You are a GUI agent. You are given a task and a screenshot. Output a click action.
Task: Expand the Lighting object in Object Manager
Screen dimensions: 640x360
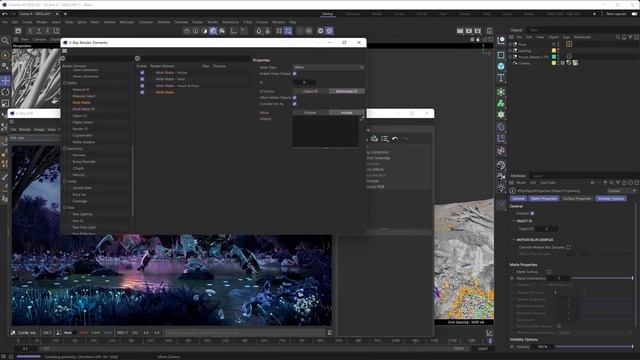click(x=510, y=51)
